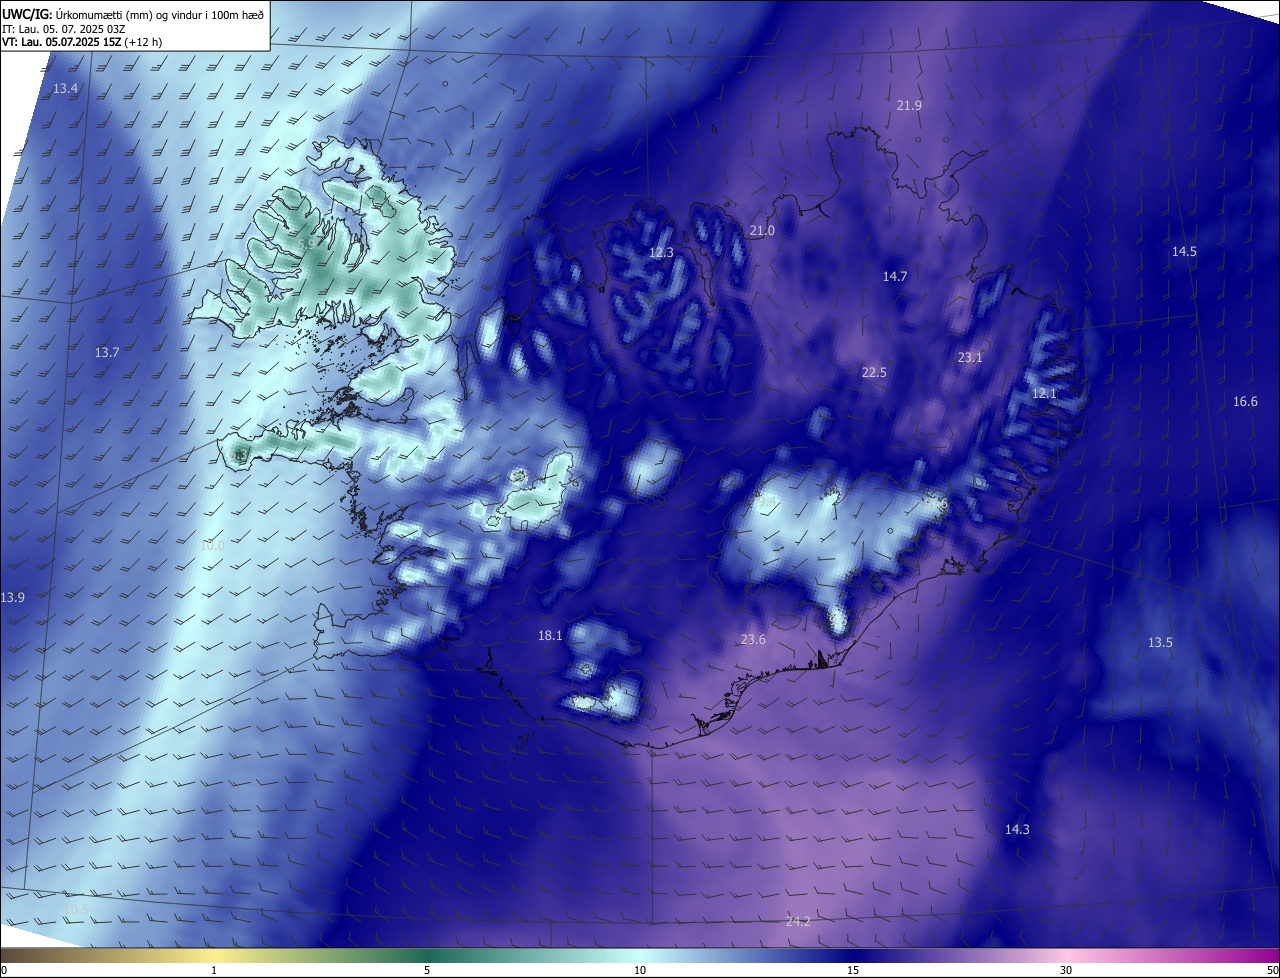1280x978 pixels.
Task: Click the map value label 18.1
Action: (550, 636)
